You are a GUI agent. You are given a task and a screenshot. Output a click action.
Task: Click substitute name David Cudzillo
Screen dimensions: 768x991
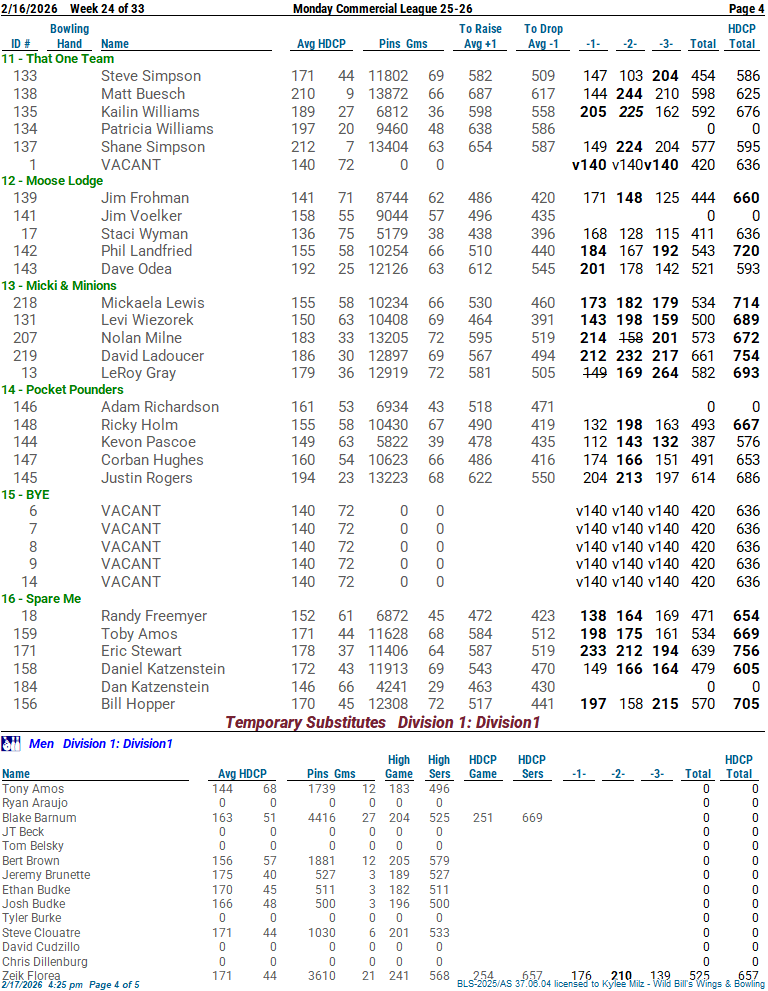[x=40, y=947]
